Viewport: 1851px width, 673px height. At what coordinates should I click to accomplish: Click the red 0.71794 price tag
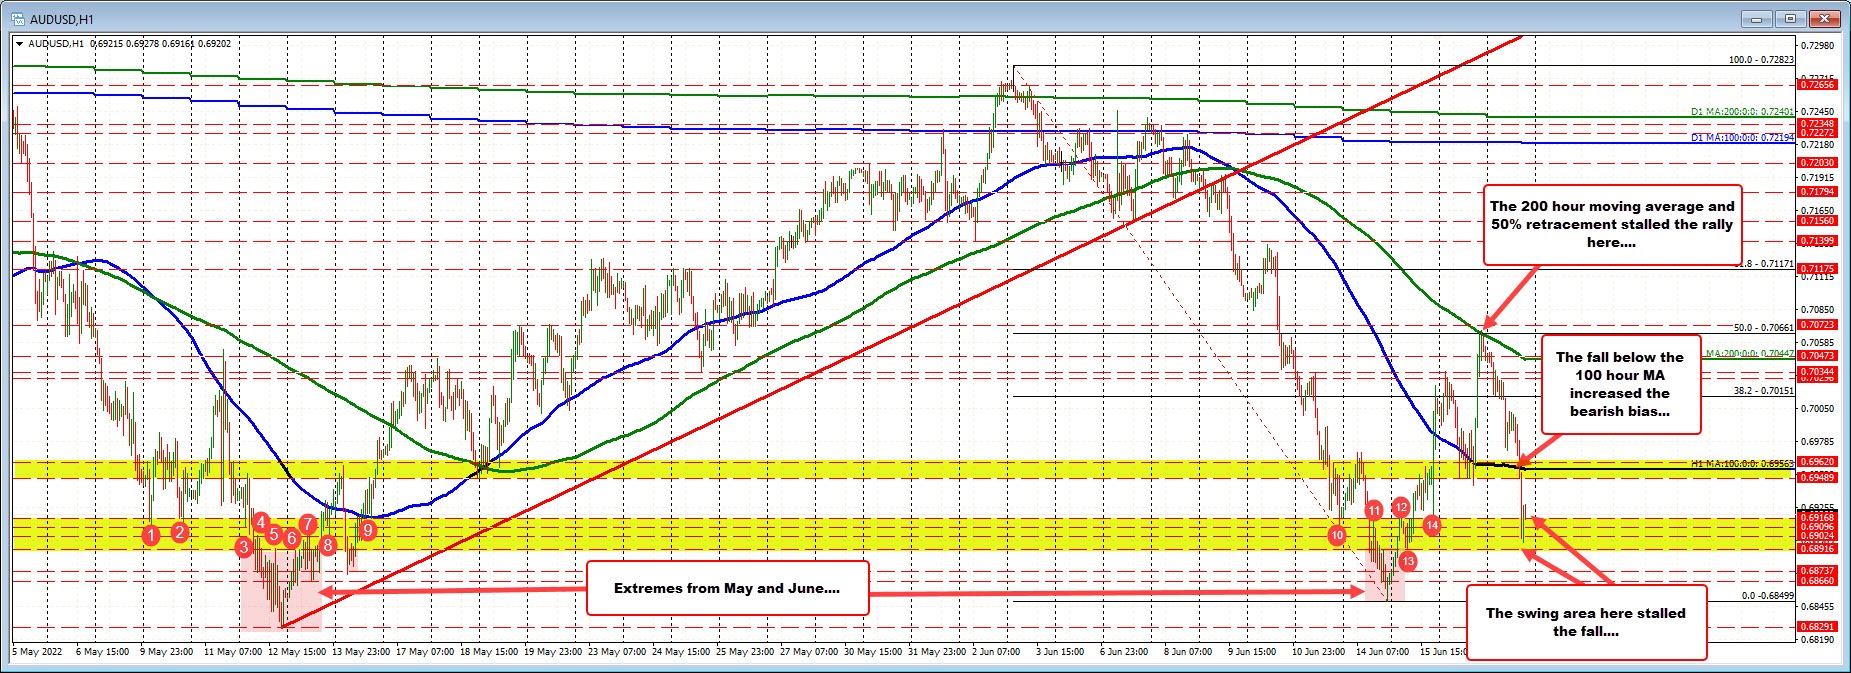point(1817,191)
